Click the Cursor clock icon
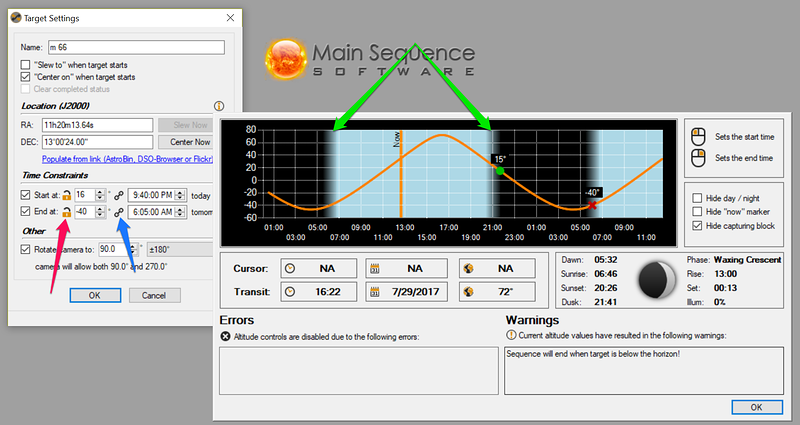 point(290,268)
